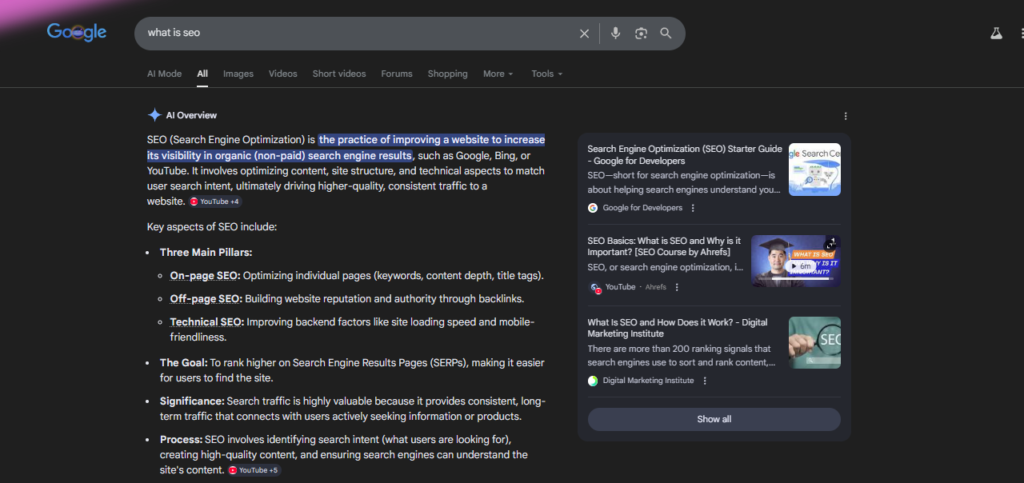The image size is (1024, 483).
Task: Switch to Videos tab
Action: [283, 74]
